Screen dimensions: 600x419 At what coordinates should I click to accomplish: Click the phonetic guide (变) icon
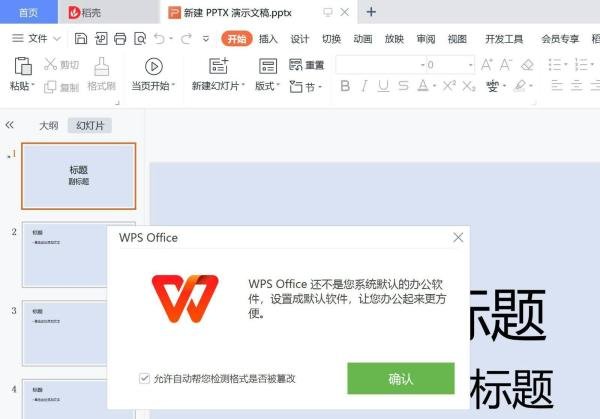pos(493,86)
